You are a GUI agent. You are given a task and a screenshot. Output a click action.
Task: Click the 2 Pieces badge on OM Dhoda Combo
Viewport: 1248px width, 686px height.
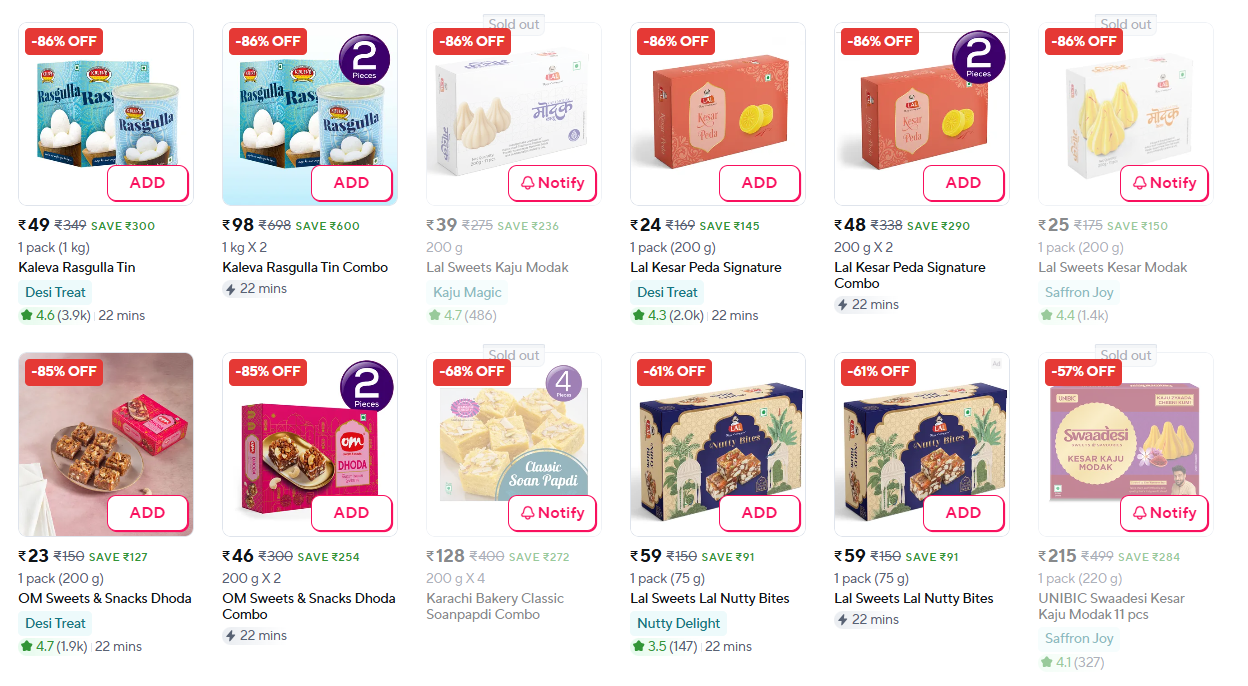[x=366, y=388]
